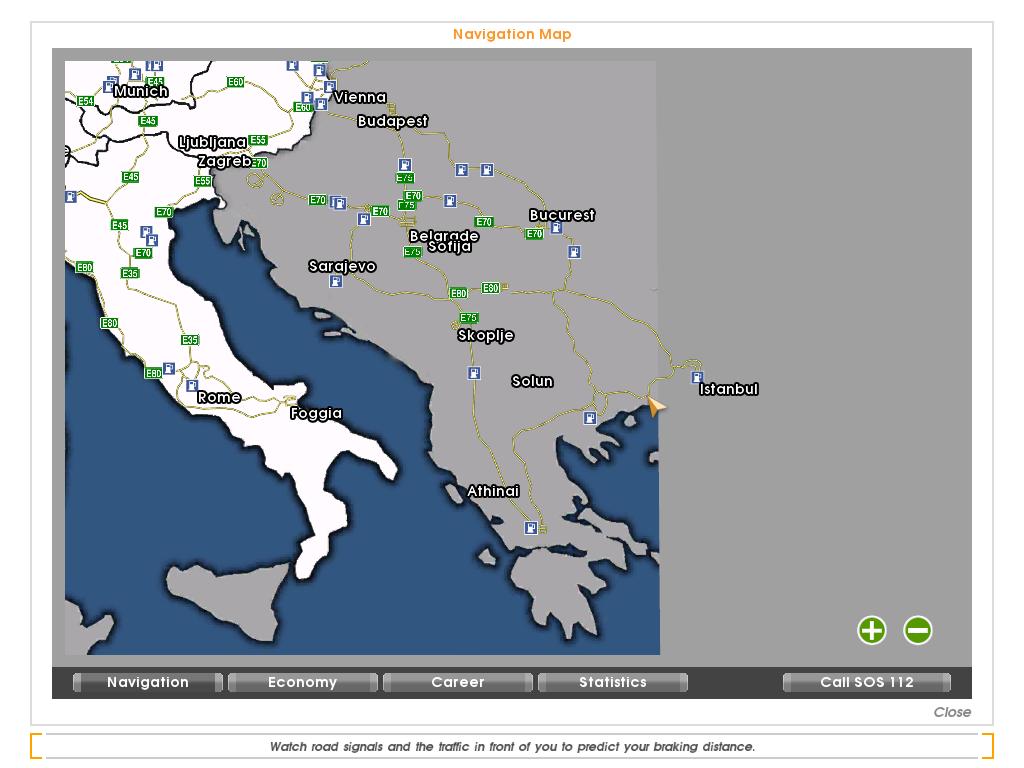This screenshot has height=768, width=1024.
Task: Open the Navigation tab
Action: click(x=148, y=682)
